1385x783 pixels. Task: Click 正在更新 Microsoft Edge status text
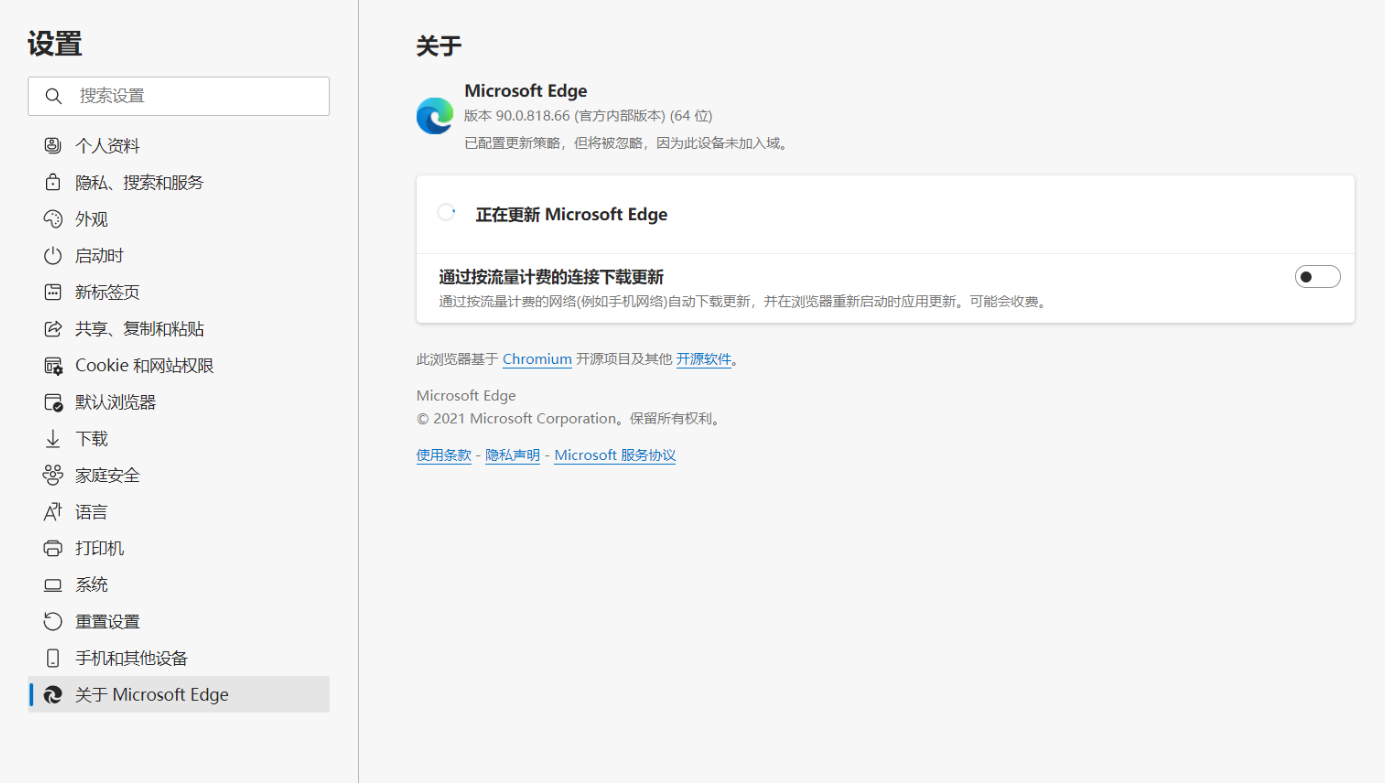click(x=571, y=214)
